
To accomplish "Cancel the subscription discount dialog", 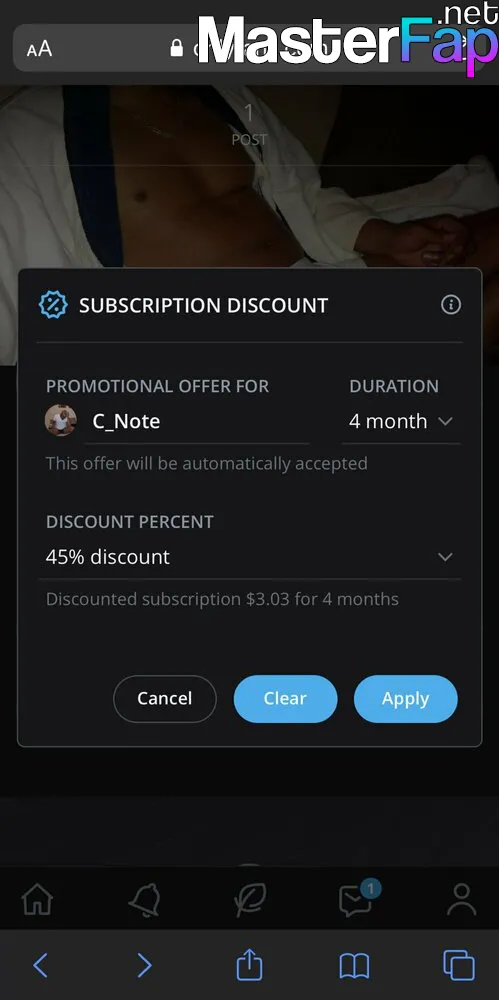I will click(165, 698).
